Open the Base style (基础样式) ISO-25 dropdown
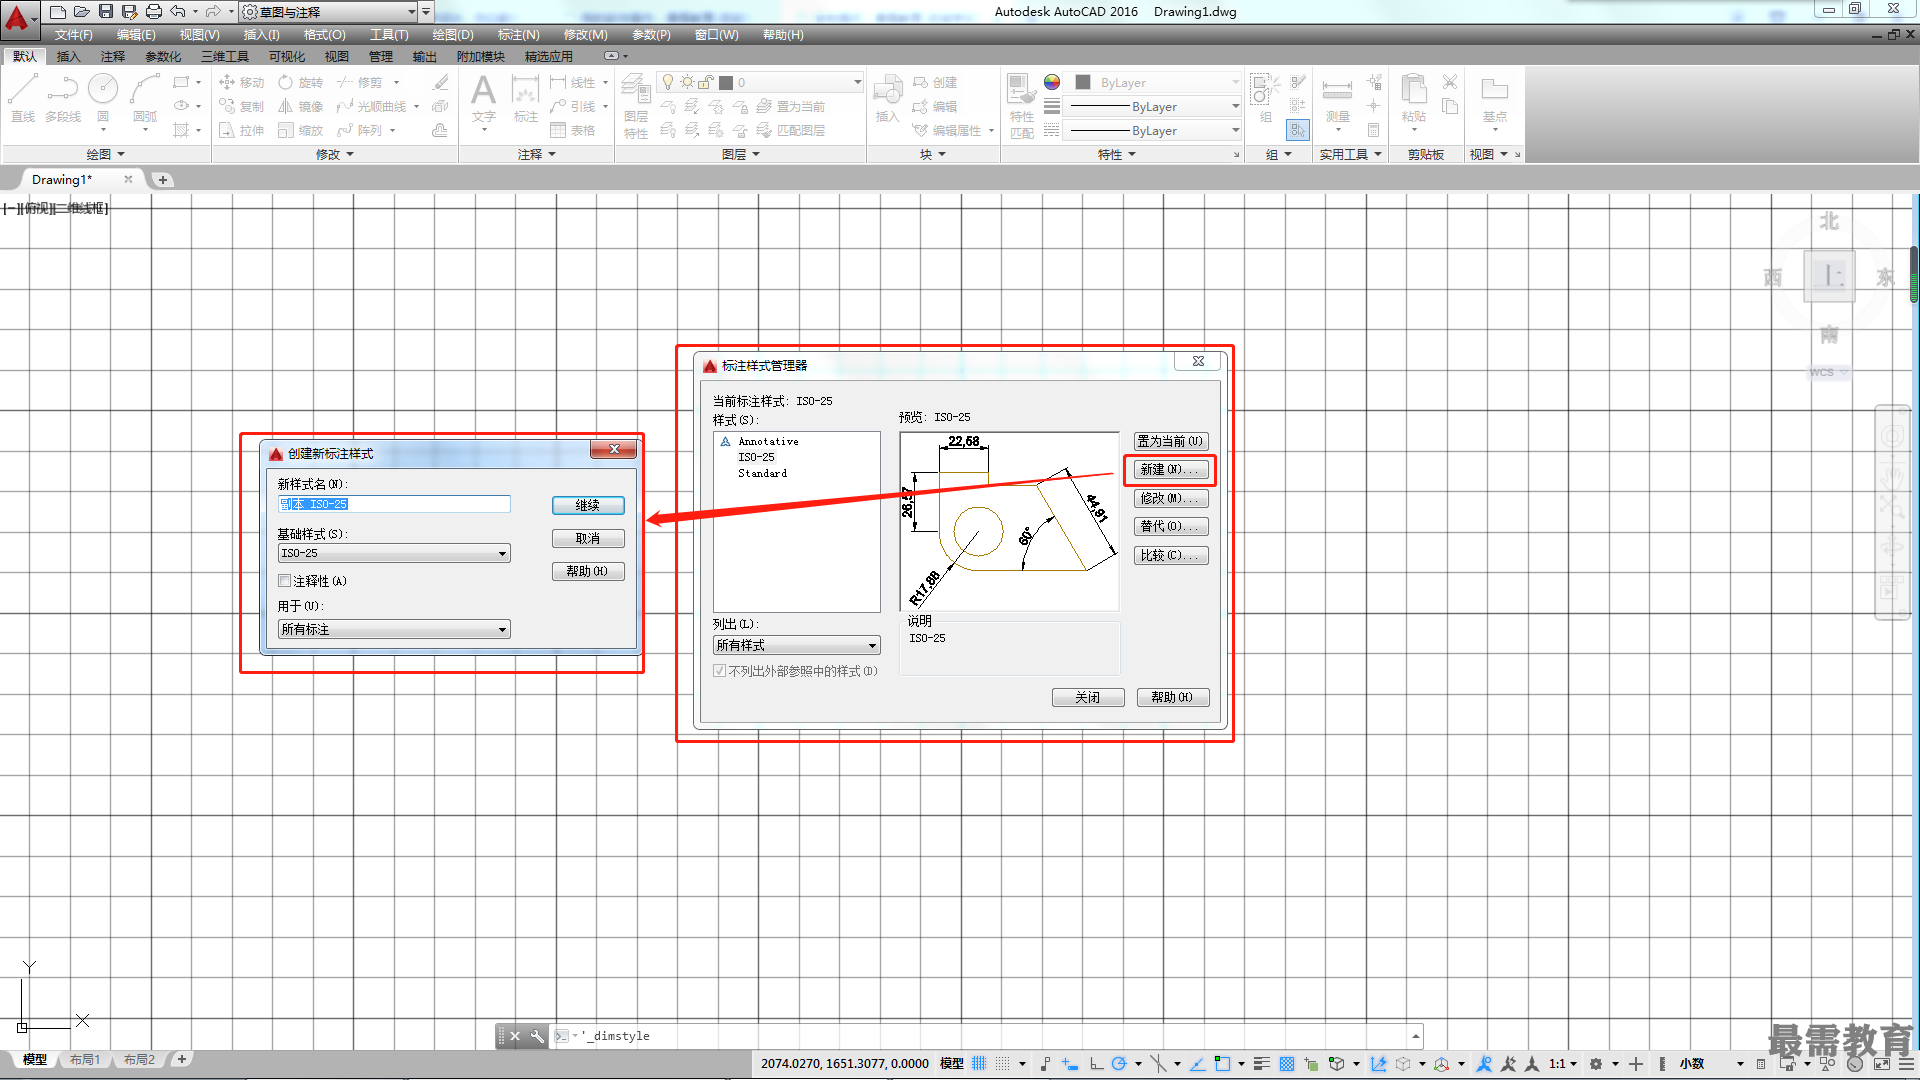 [394, 553]
